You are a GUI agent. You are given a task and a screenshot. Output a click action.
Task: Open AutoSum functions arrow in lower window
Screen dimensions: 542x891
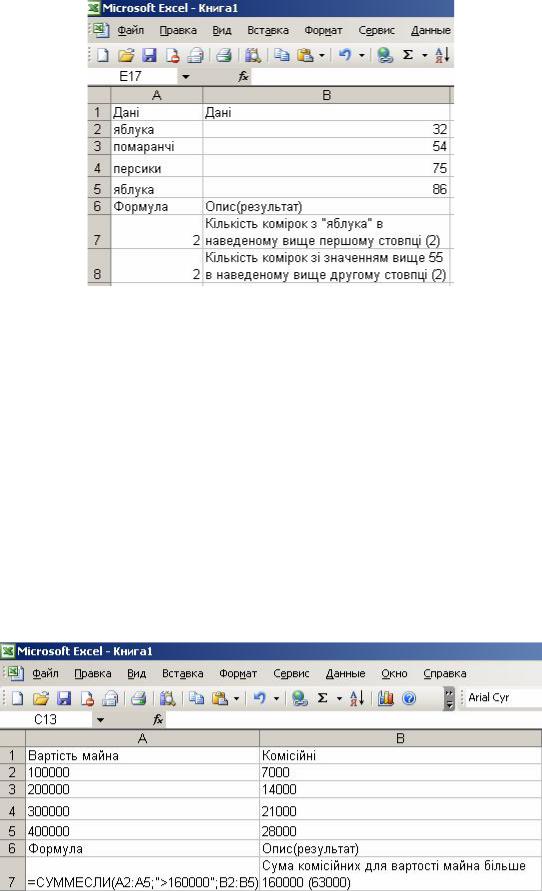point(339,698)
